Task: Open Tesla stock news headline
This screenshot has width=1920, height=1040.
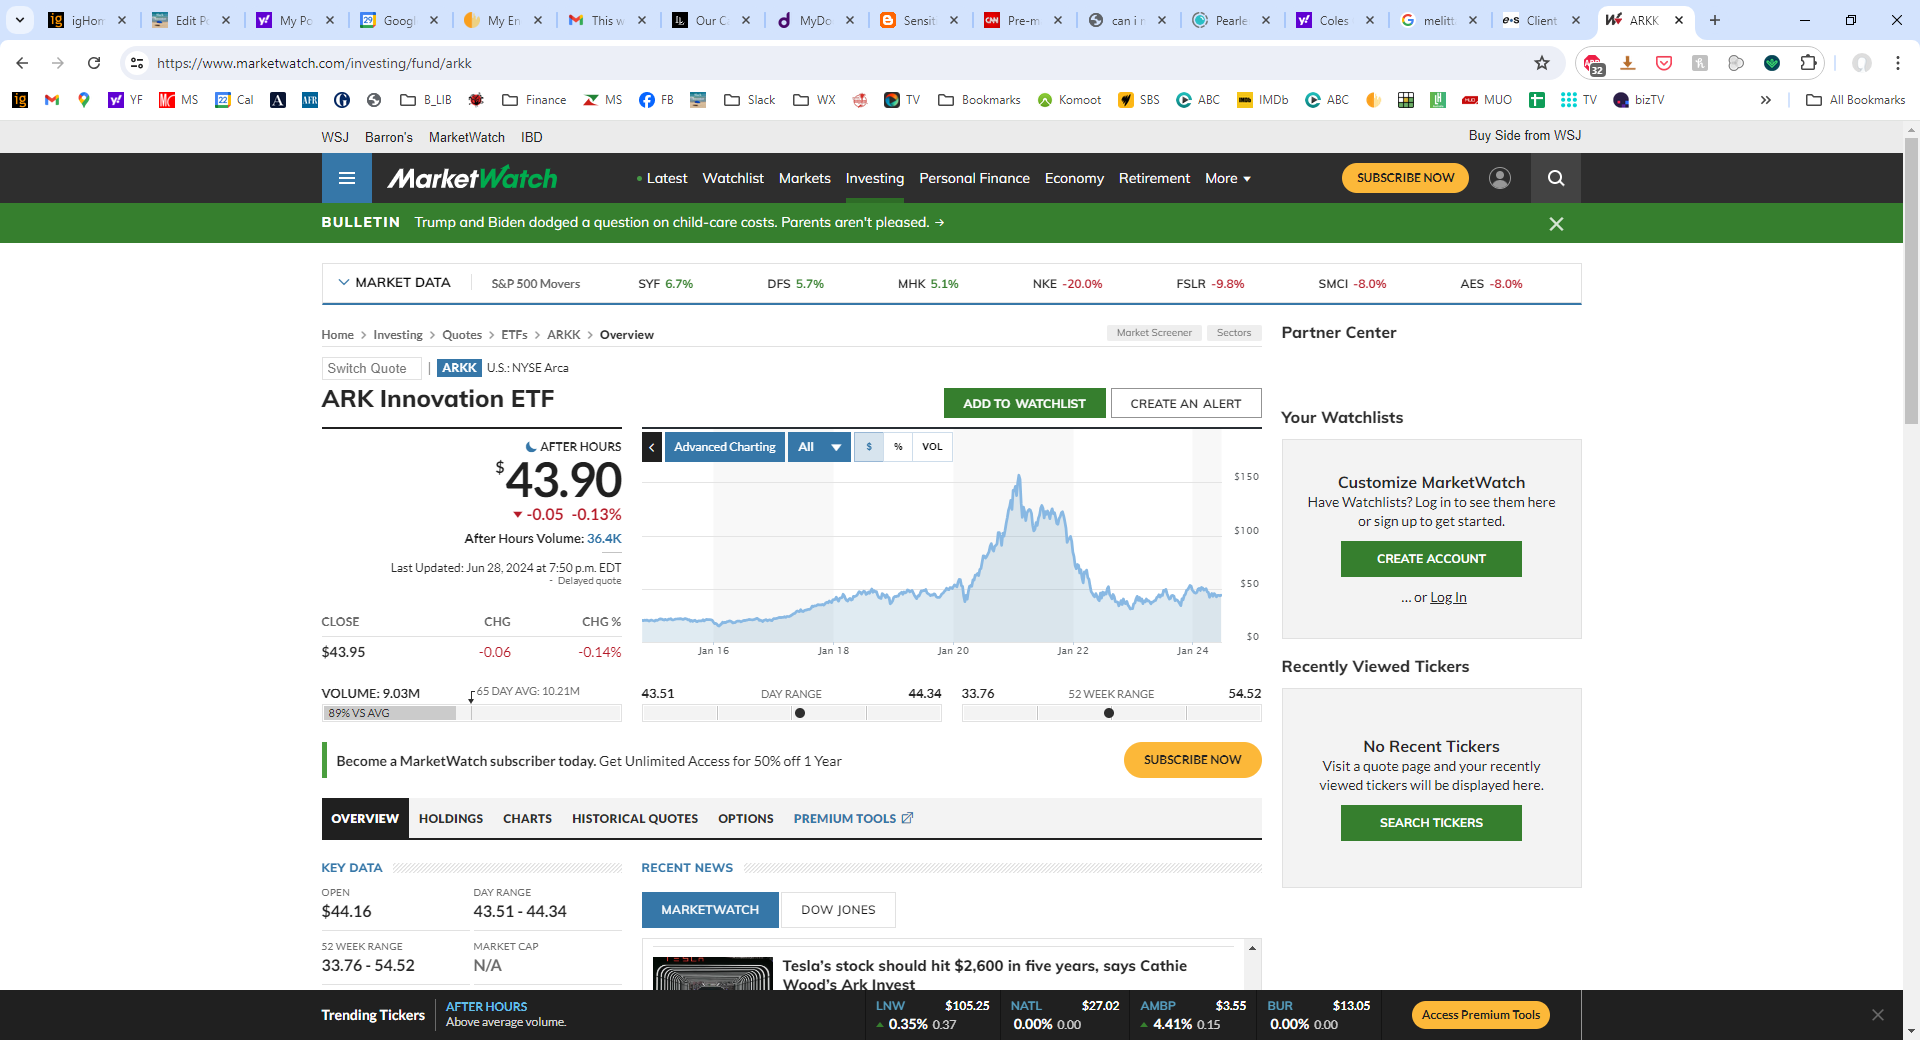Action: (x=984, y=975)
